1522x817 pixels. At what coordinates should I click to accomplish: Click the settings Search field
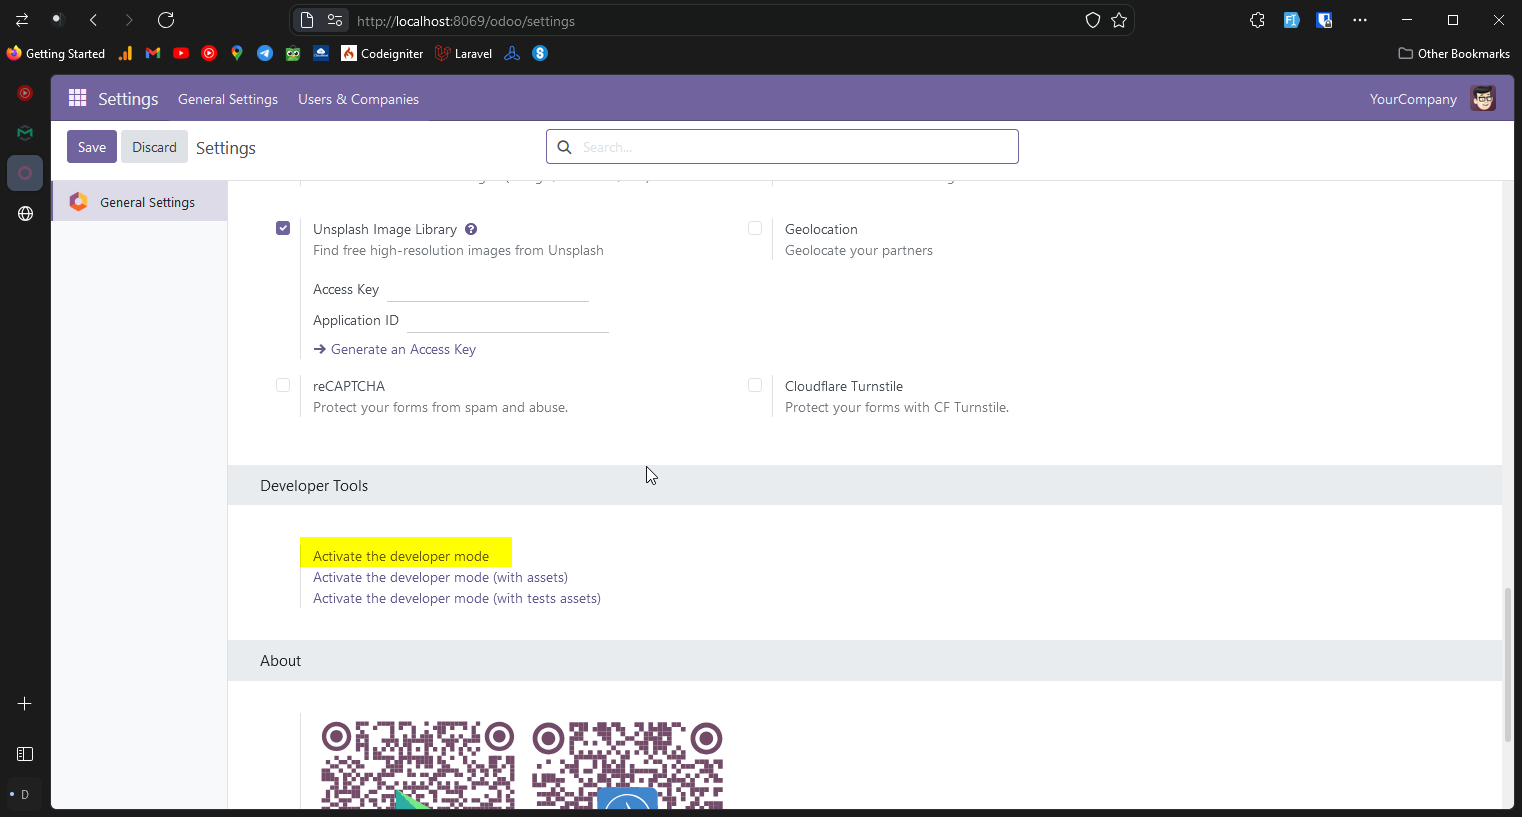click(782, 147)
